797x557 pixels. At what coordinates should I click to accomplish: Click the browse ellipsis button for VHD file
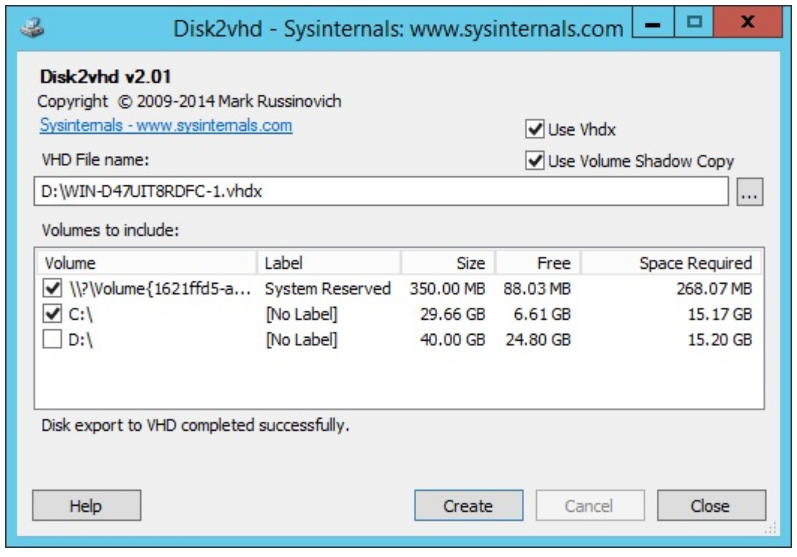[749, 192]
